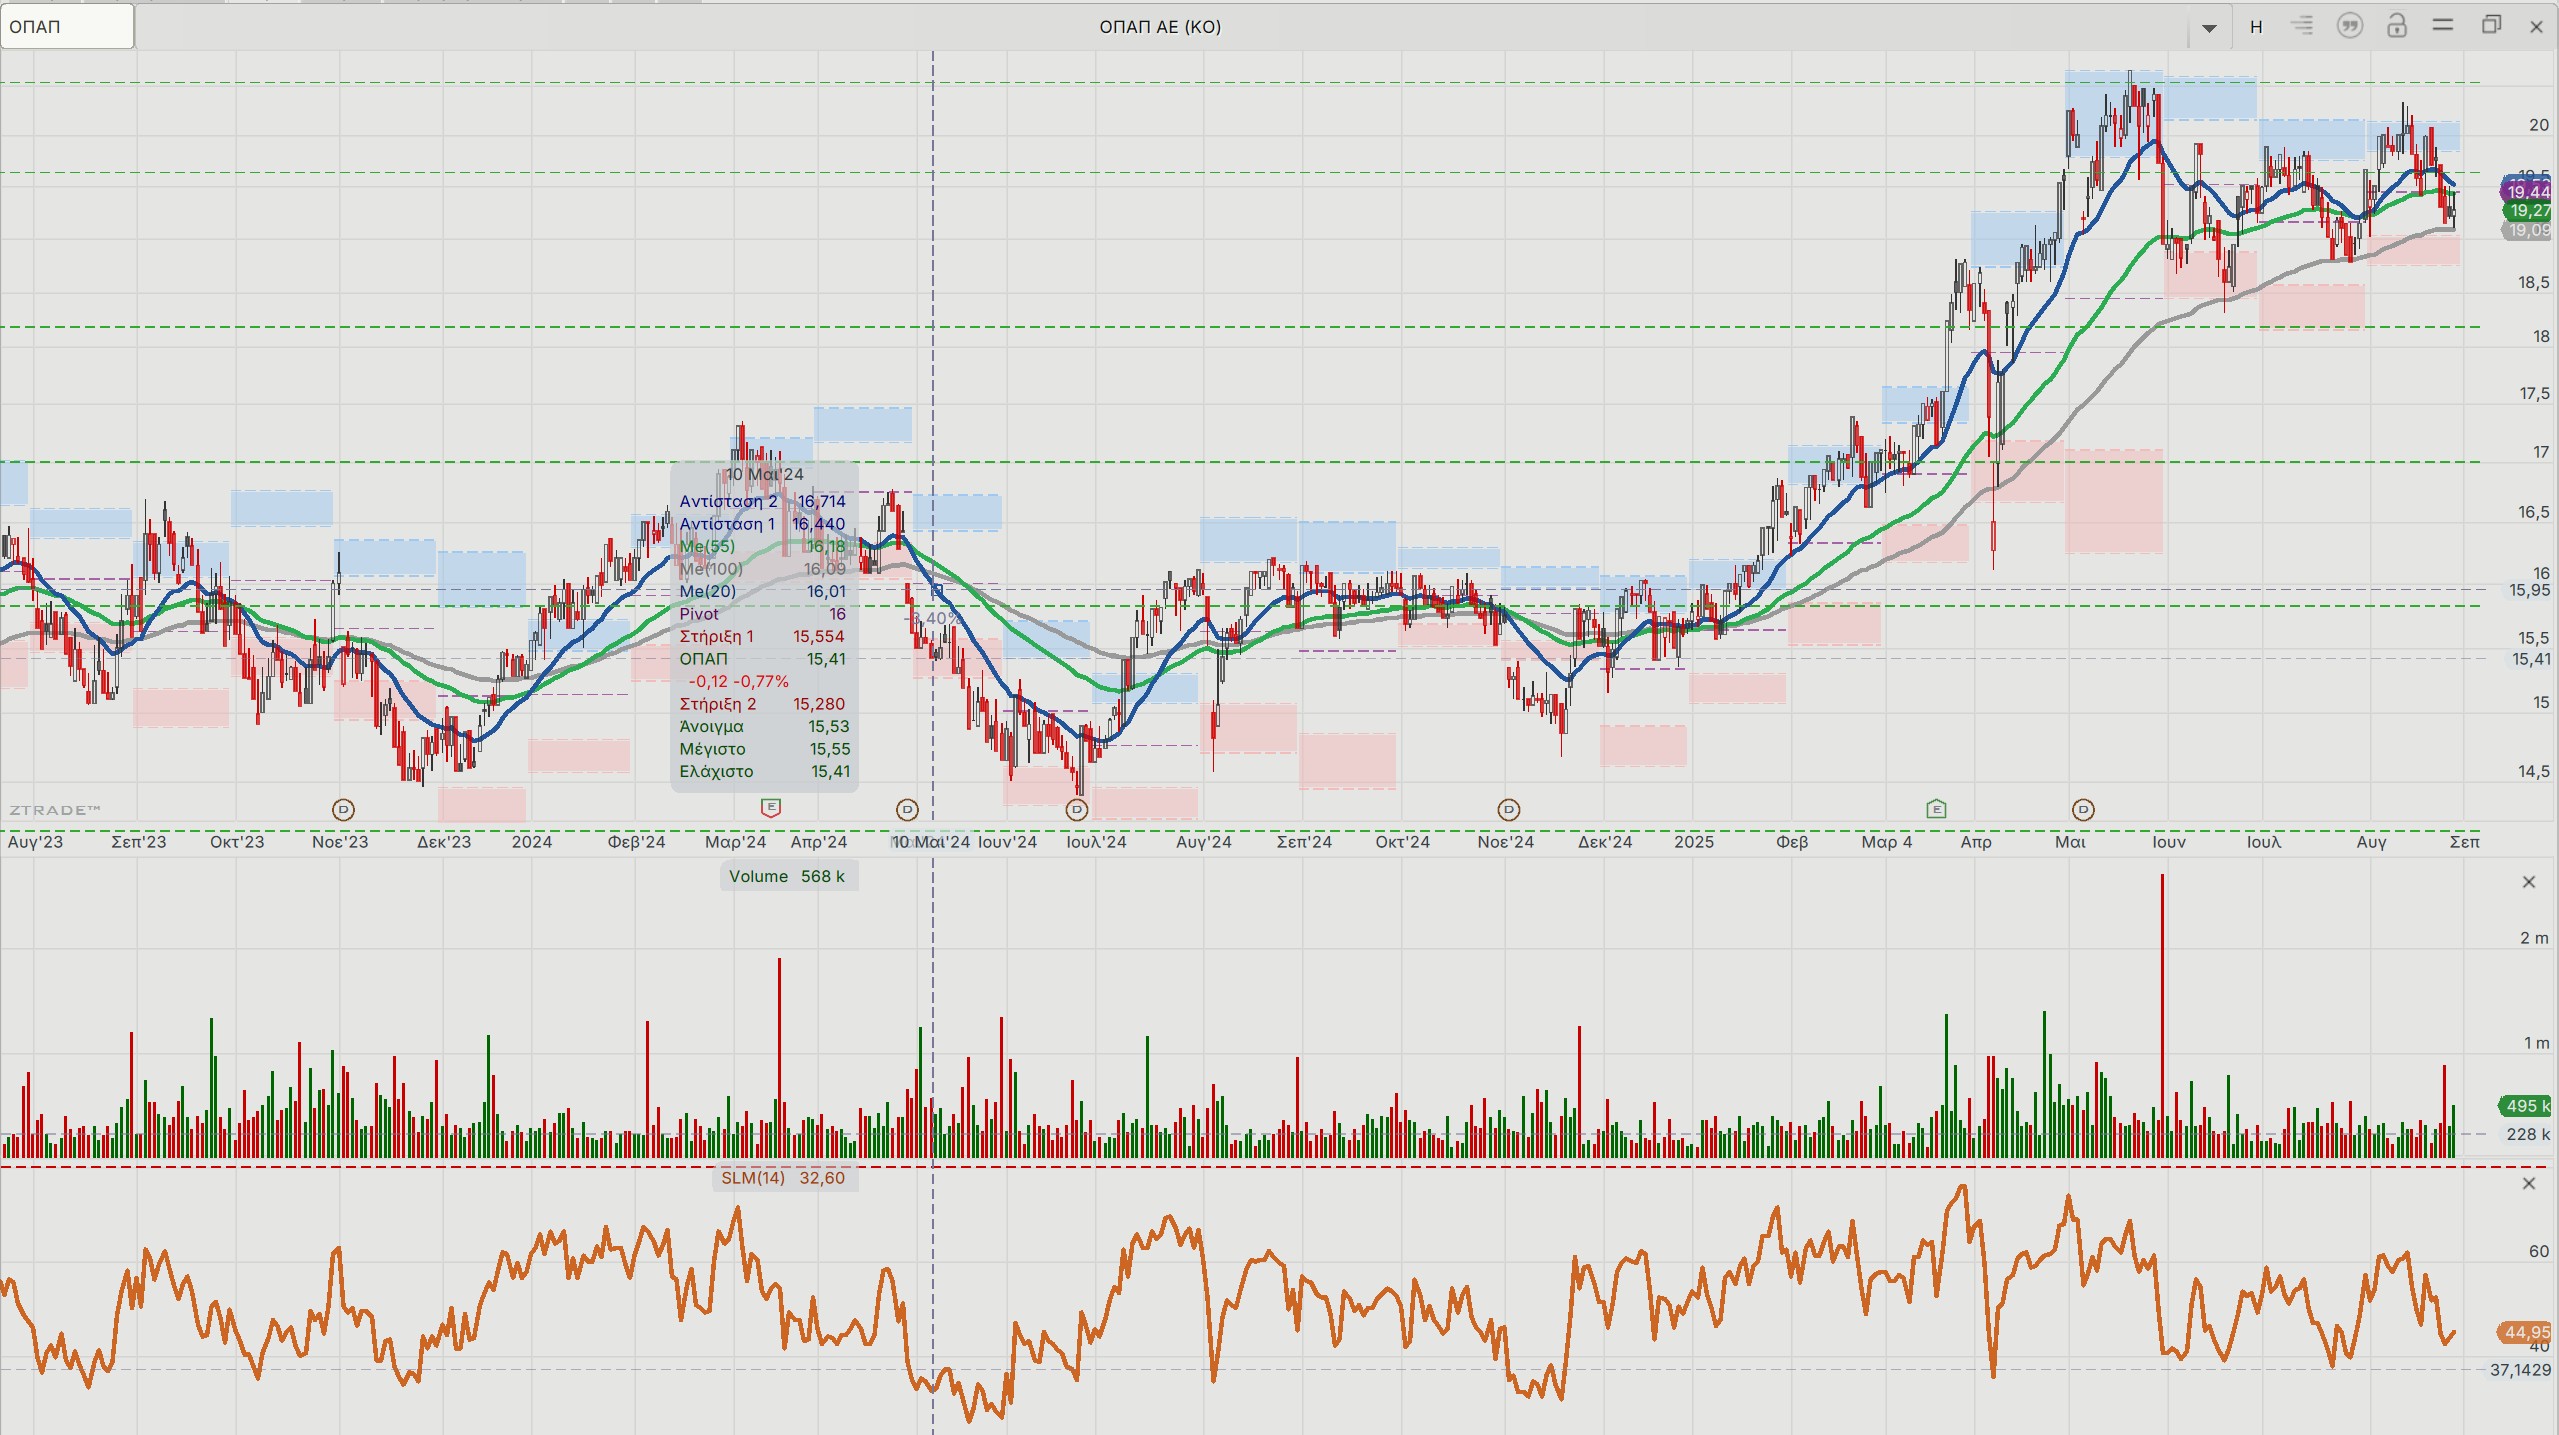Click the 15,95 axis price label
The image size is (2559, 1435).
click(x=2529, y=590)
